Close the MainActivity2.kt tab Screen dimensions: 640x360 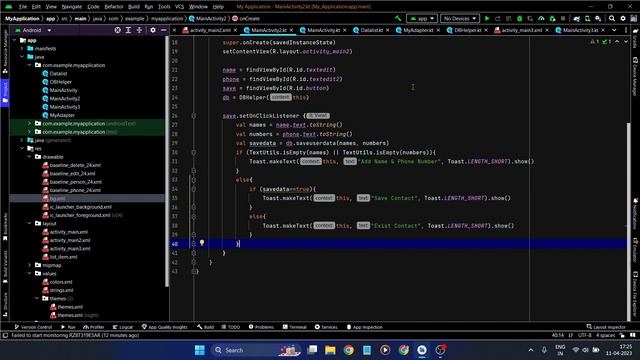[291, 30]
